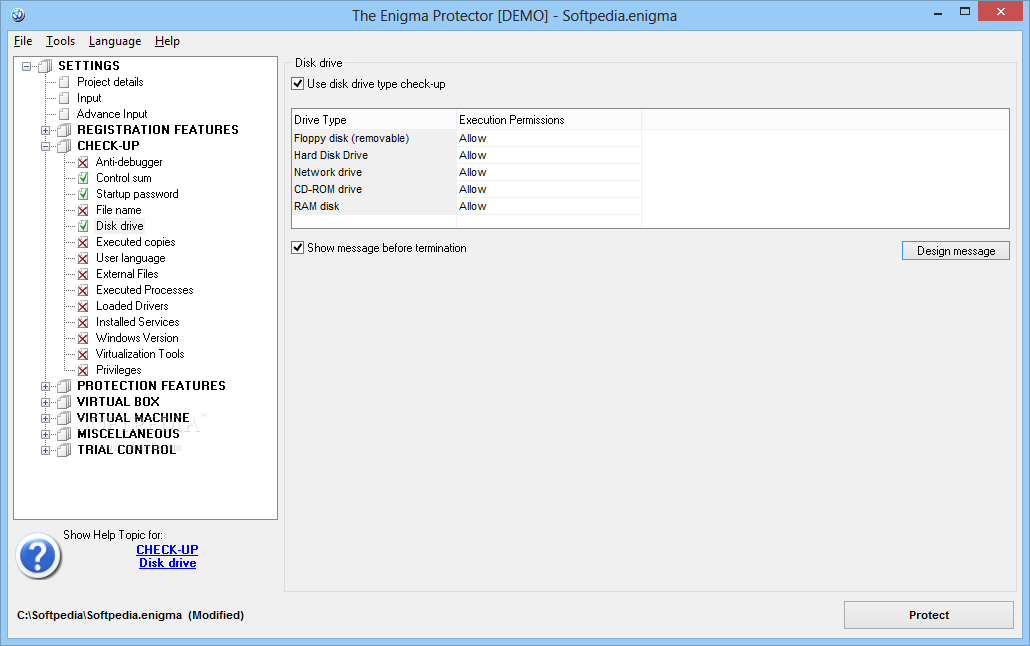
Task: Click the red X icon beside Executed copies
Action: coord(83,242)
